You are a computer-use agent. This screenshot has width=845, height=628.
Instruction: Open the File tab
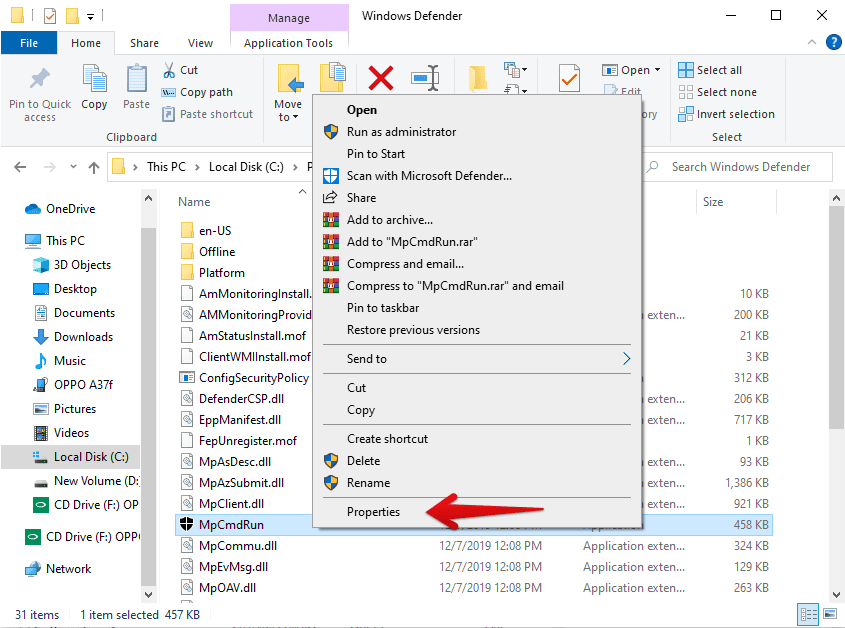pos(29,43)
